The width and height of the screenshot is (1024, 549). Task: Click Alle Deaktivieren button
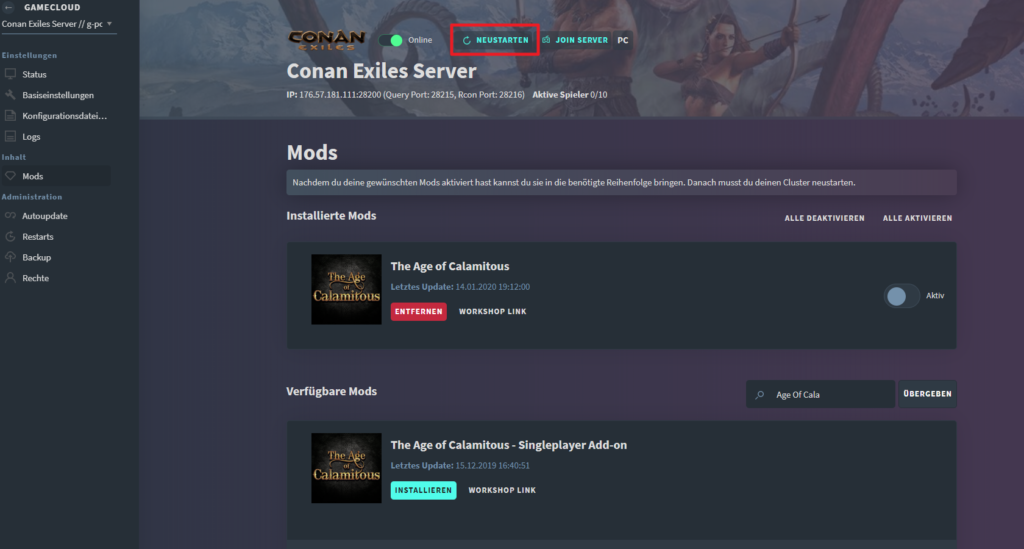(824, 218)
